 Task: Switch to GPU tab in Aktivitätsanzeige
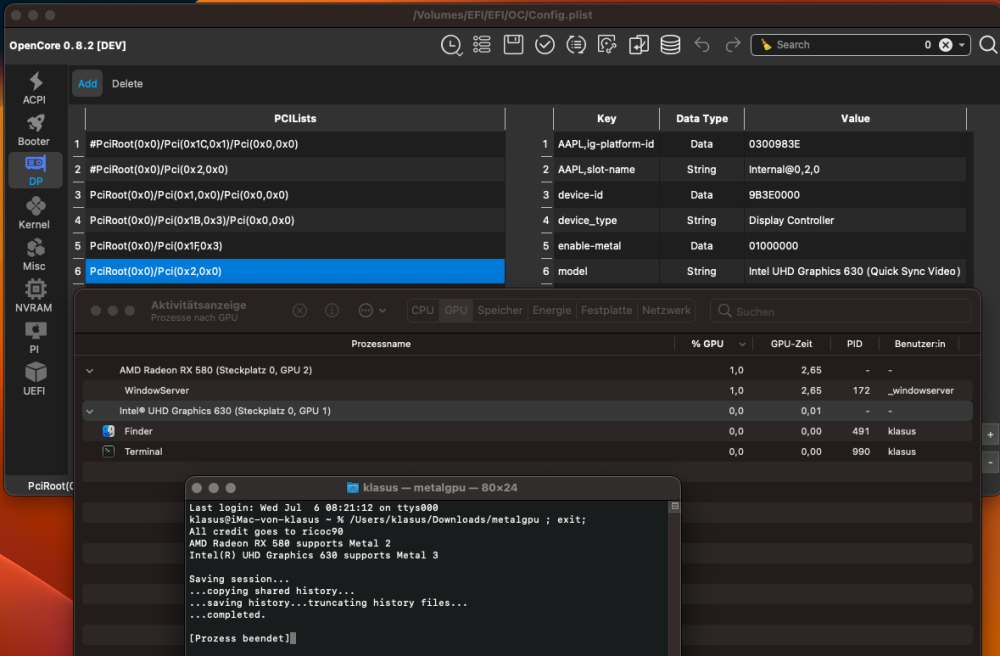click(456, 310)
